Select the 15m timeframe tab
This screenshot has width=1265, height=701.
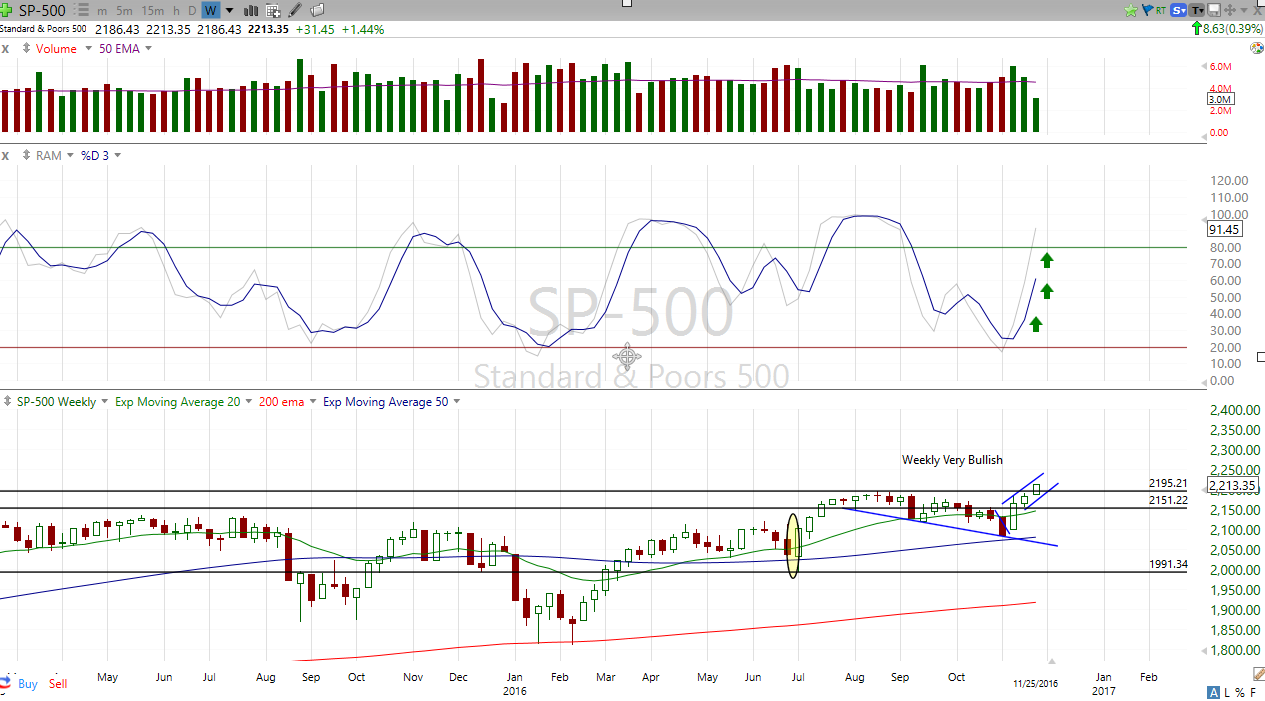pyautogui.click(x=152, y=10)
